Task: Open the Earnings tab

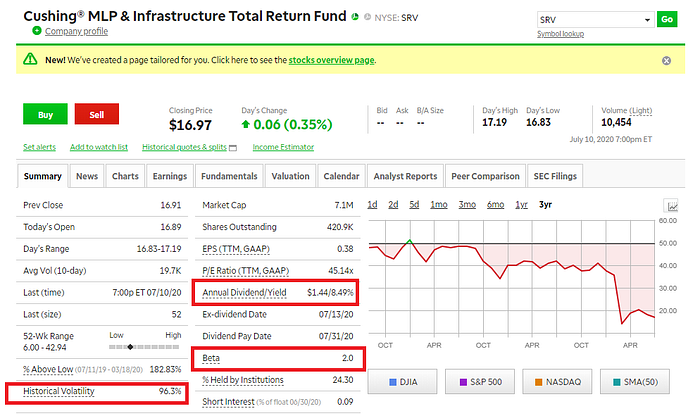Action: coord(170,176)
